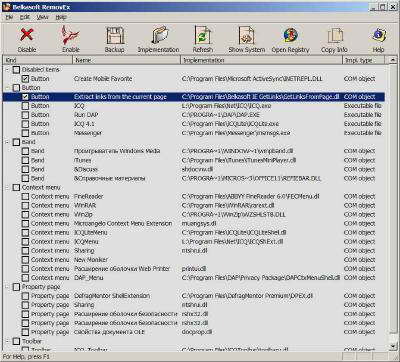Image resolution: width=400 pixels, height=362 pixels.
Task: Click the iTunesMiniPlayer.dll implementation path
Action: 239,160
